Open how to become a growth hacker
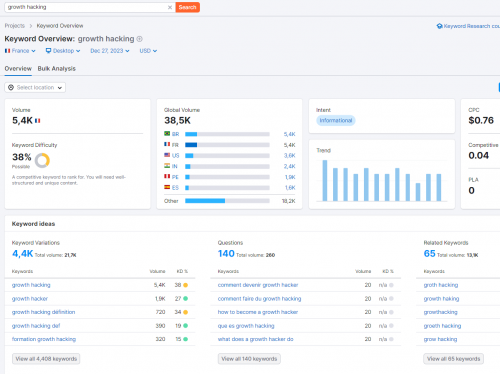Image resolution: width=500 pixels, height=374 pixels. [258, 312]
